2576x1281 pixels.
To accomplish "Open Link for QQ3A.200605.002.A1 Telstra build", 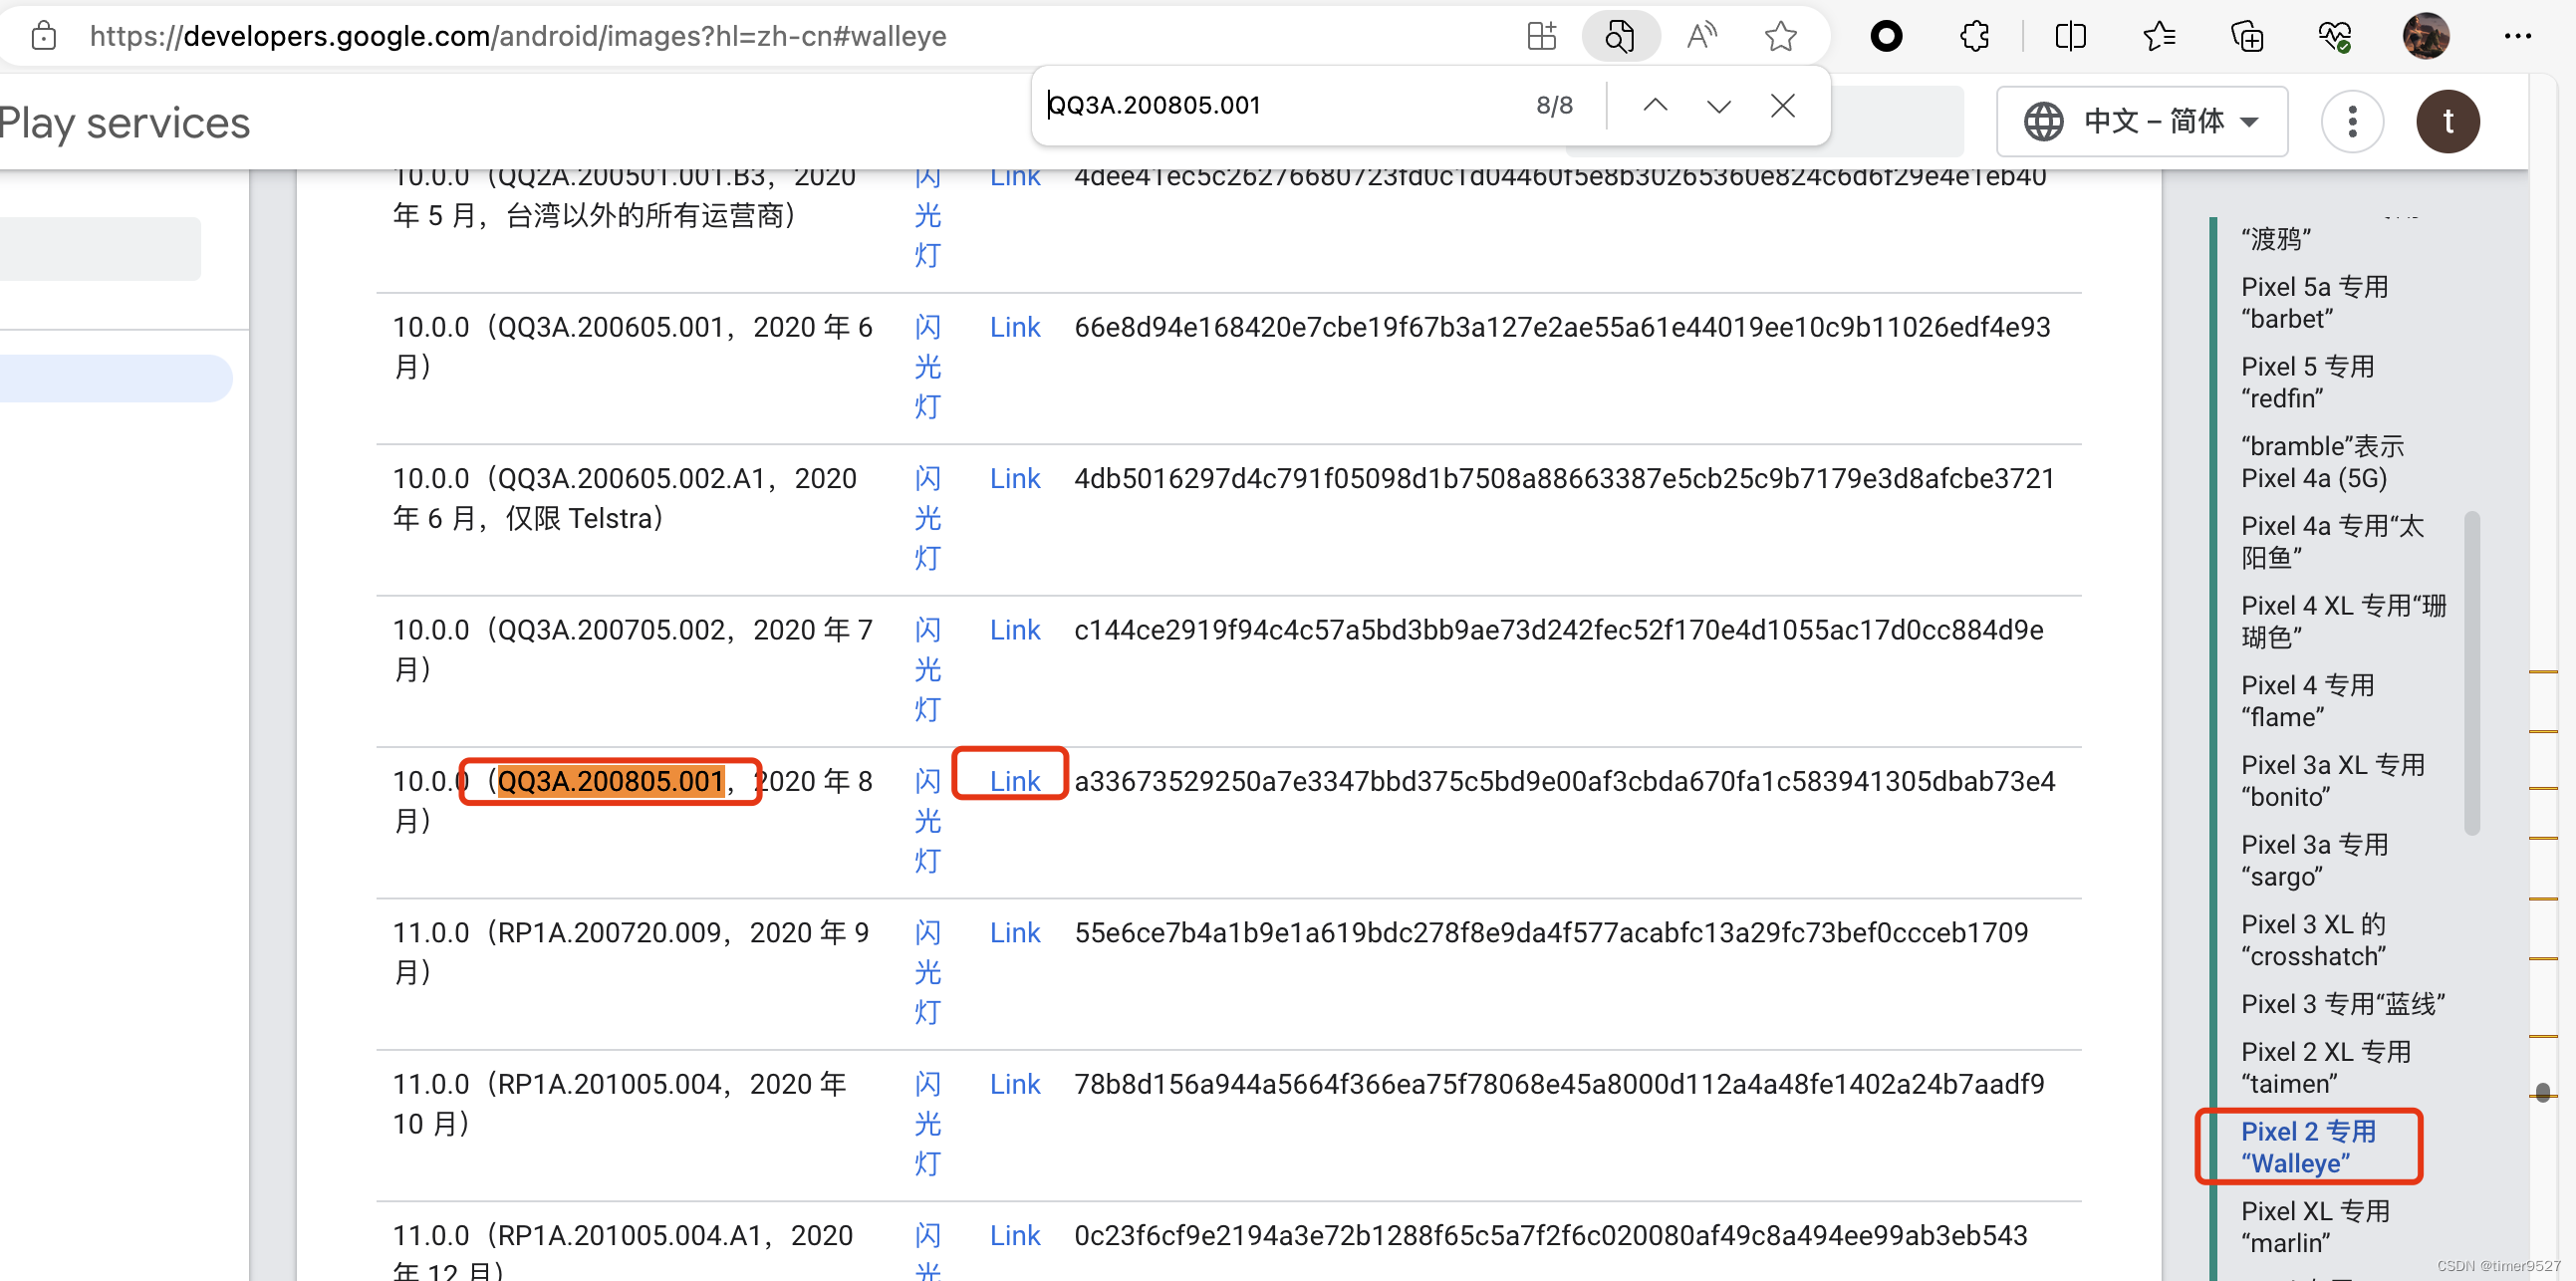I will 1014,478.
